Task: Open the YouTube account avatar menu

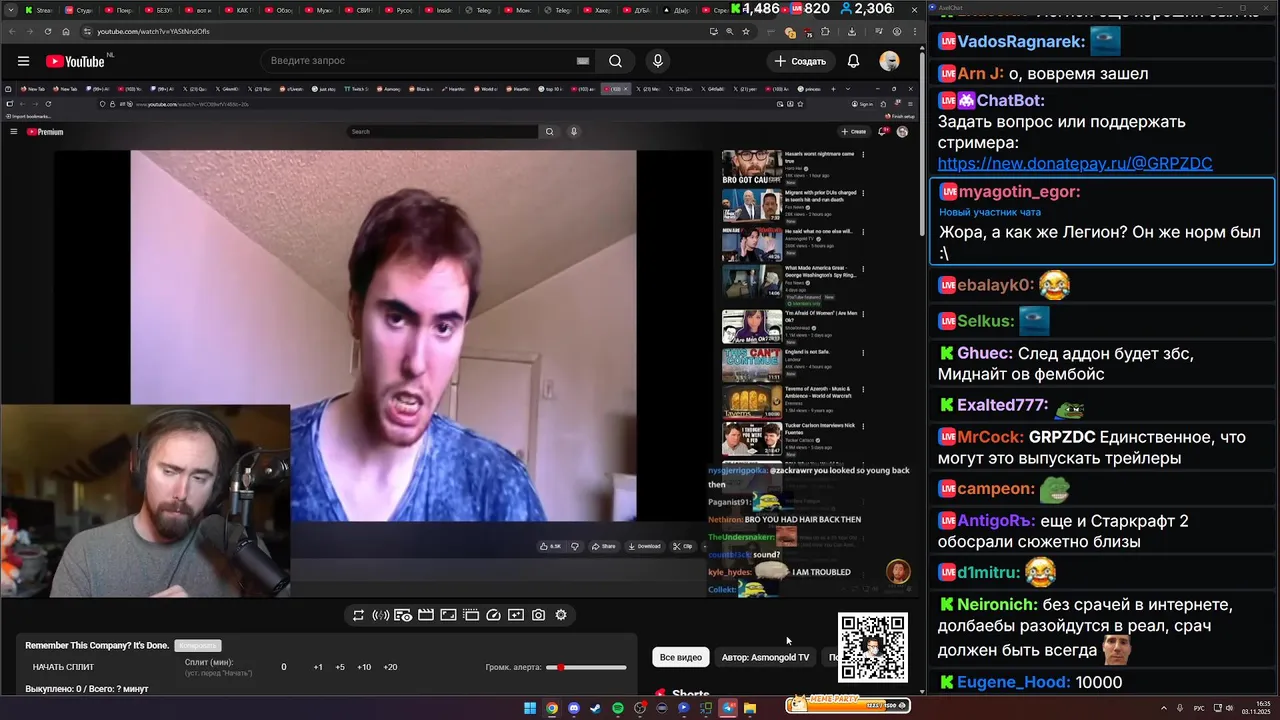Action: coord(889,61)
